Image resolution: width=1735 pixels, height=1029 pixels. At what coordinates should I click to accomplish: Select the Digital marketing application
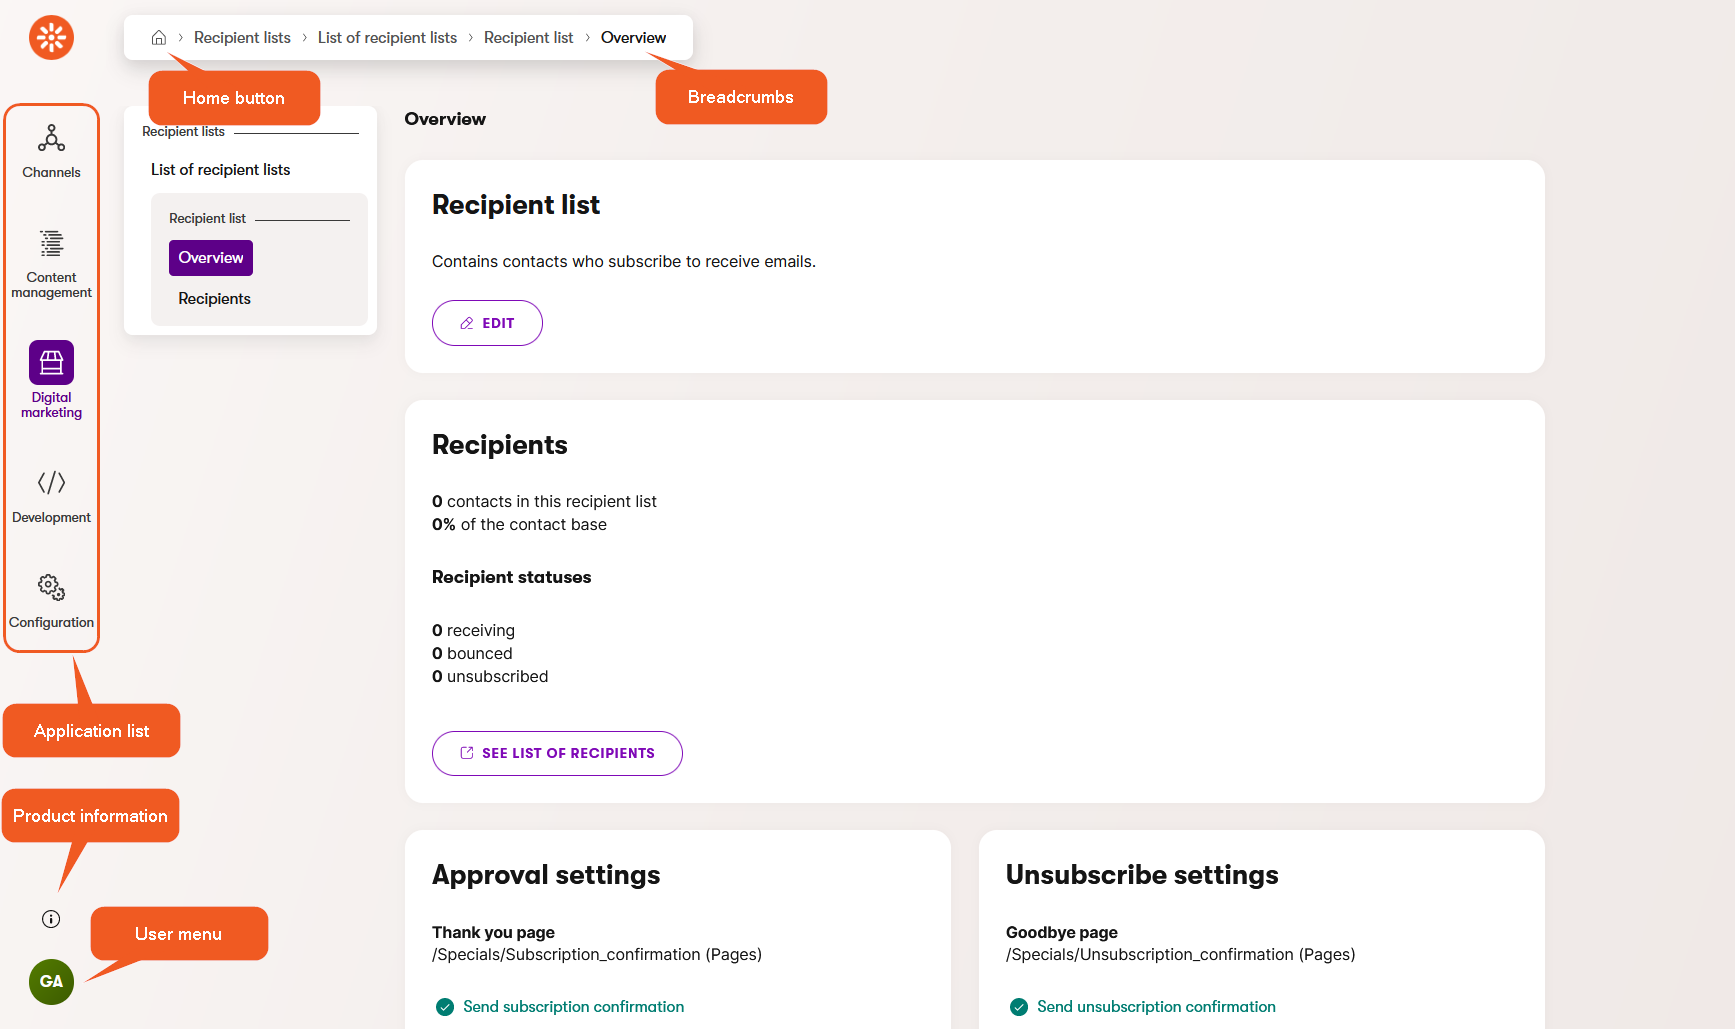(51, 379)
